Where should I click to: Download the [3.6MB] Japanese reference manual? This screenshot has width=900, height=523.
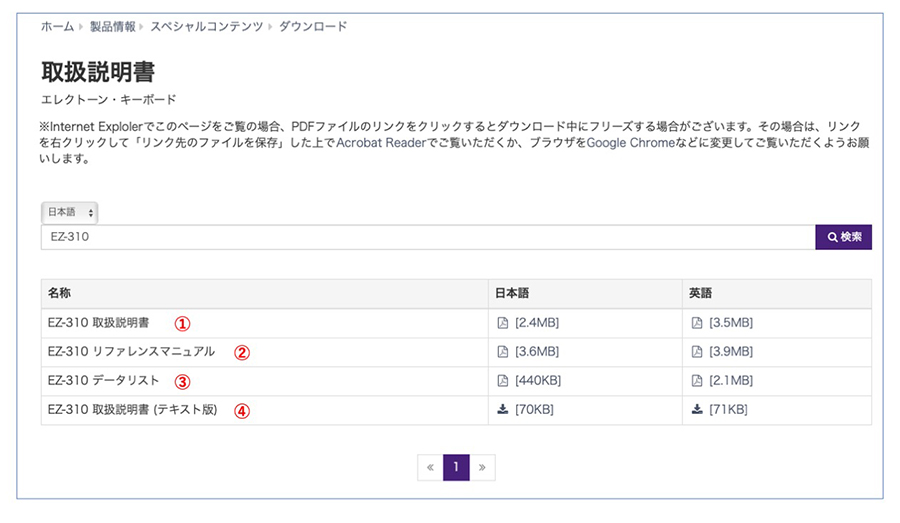[x=537, y=351]
